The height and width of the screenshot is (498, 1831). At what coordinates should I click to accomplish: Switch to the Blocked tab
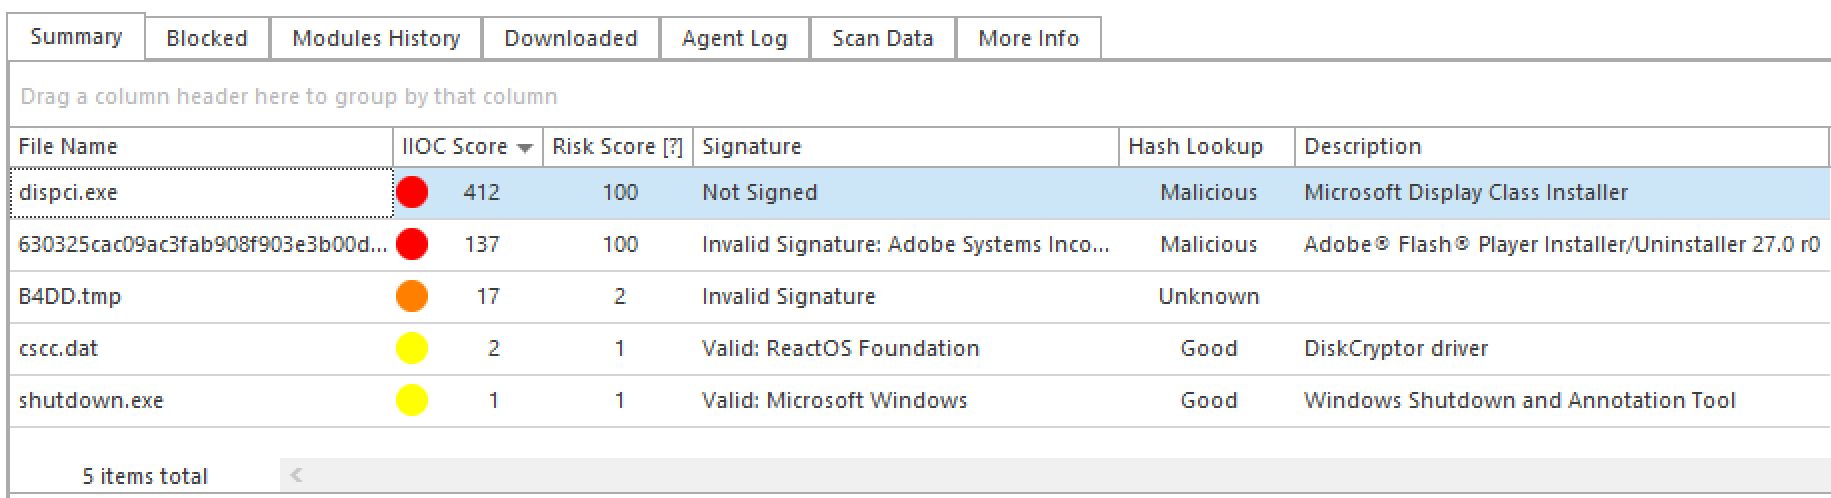click(x=207, y=38)
